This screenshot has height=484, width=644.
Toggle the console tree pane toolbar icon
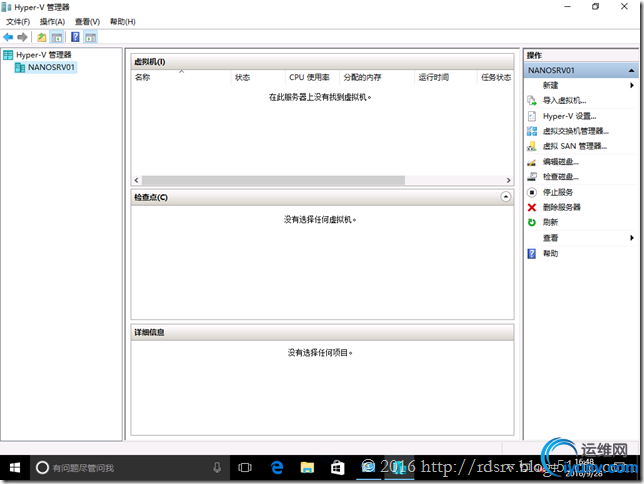point(57,37)
